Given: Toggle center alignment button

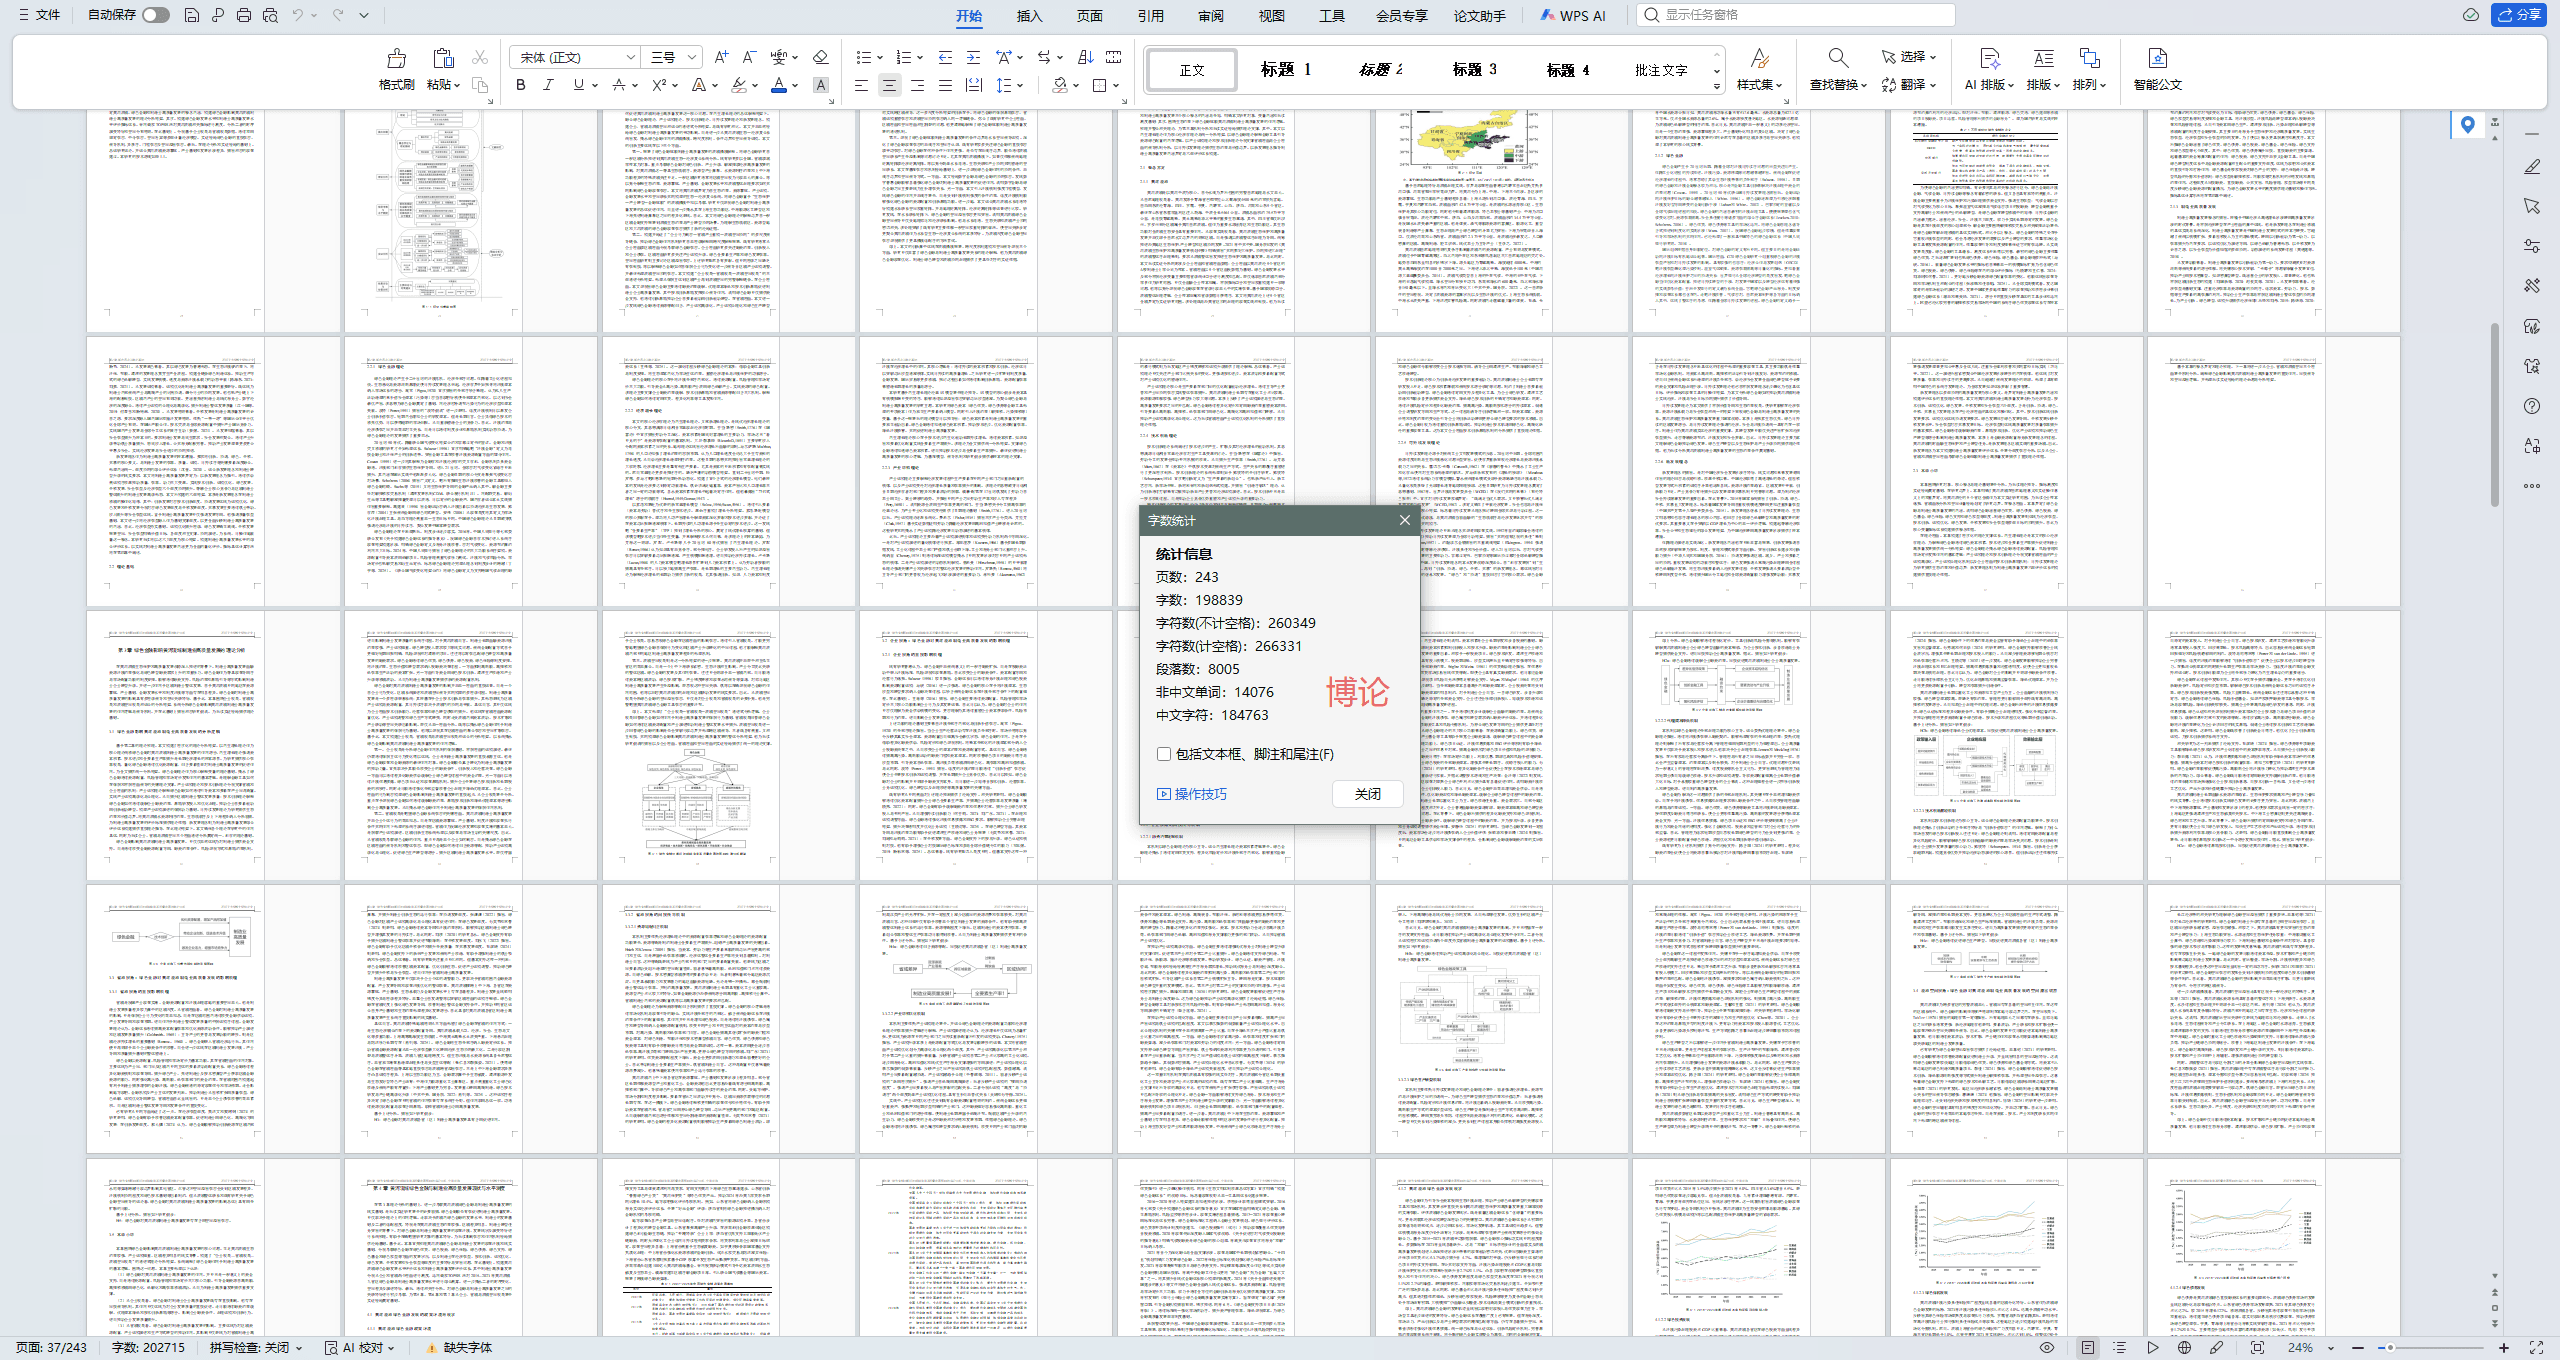Looking at the screenshot, I should (889, 85).
